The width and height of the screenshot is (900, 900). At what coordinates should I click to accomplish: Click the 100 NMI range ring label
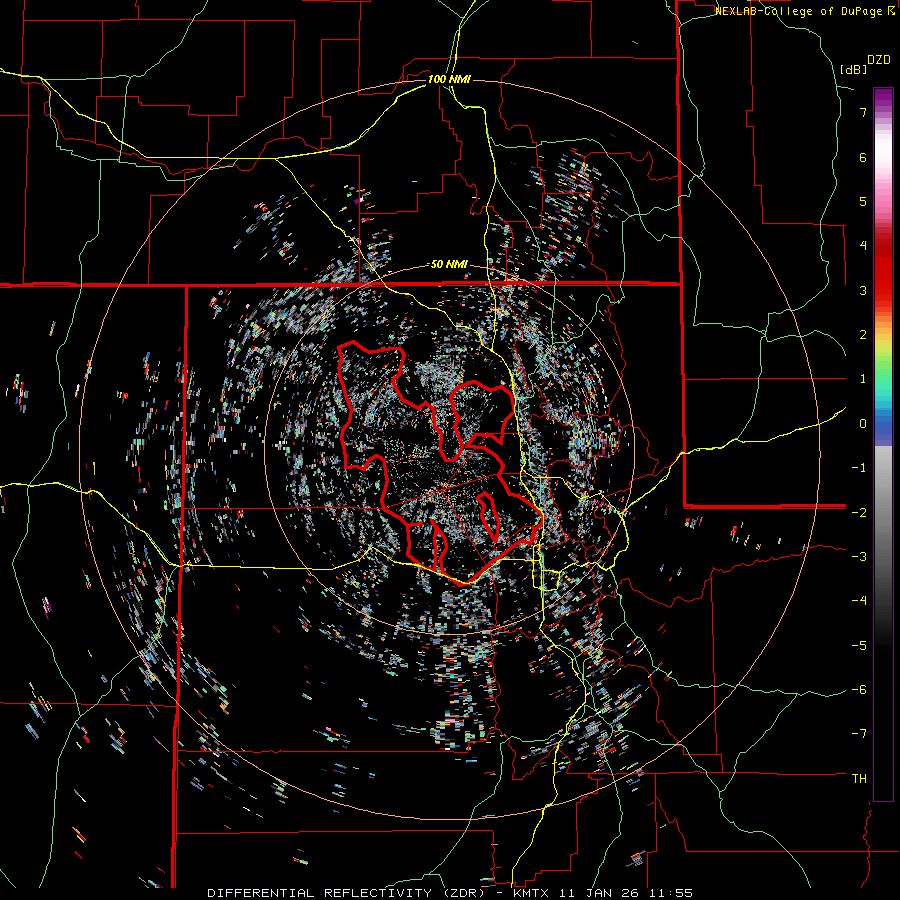tap(449, 79)
